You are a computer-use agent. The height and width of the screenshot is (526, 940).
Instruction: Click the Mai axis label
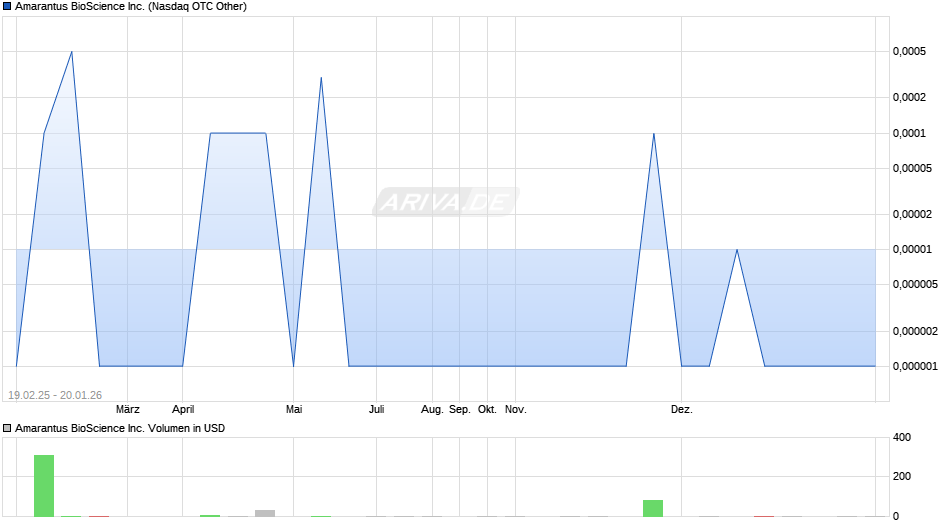point(294,410)
